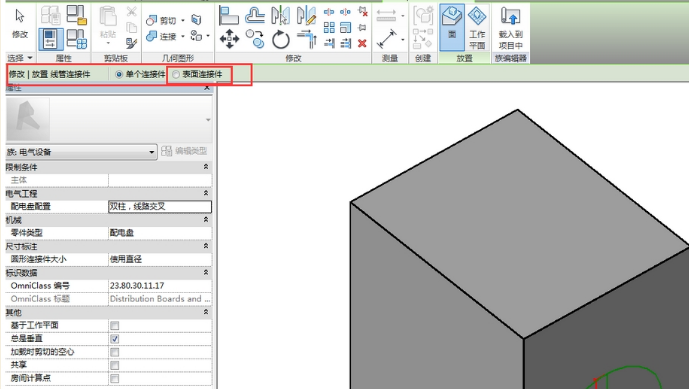Collapse the 标识数据 section
The height and width of the screenshot is (389, 689).
point(206,273)
